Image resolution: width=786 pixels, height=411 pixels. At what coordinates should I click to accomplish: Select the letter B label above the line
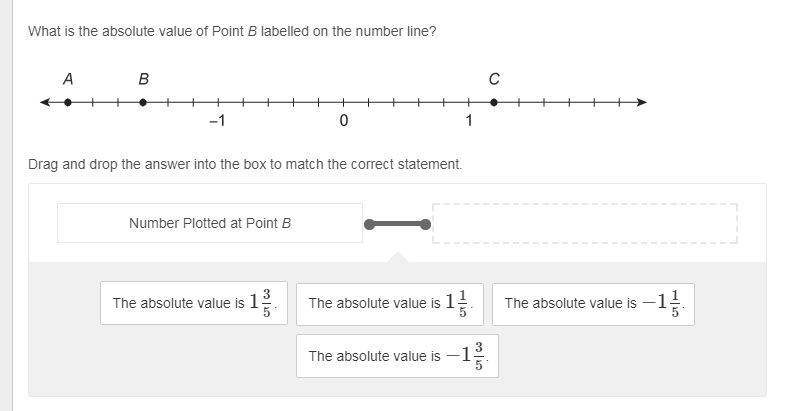[x=143, y=79]
